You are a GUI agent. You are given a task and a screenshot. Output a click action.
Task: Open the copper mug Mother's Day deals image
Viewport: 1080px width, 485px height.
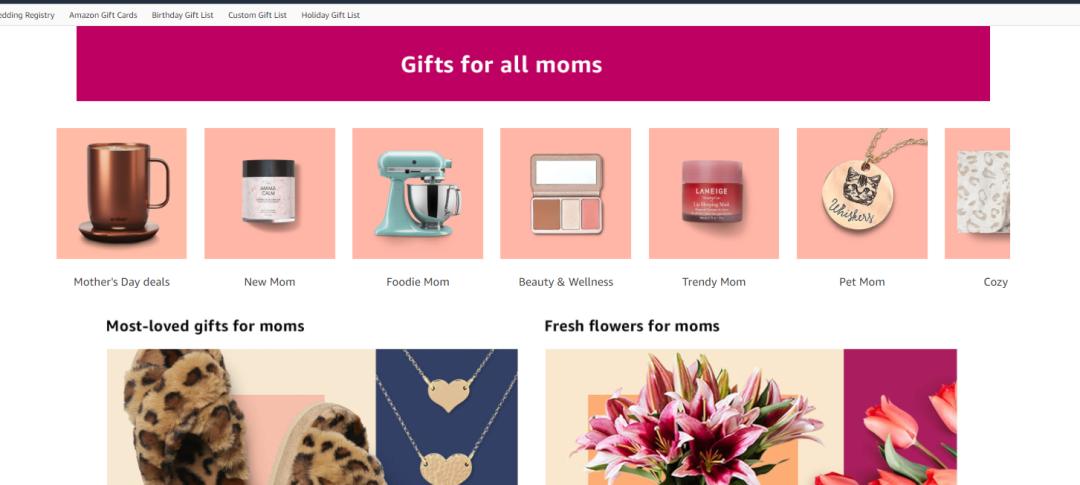coord(121,194)
